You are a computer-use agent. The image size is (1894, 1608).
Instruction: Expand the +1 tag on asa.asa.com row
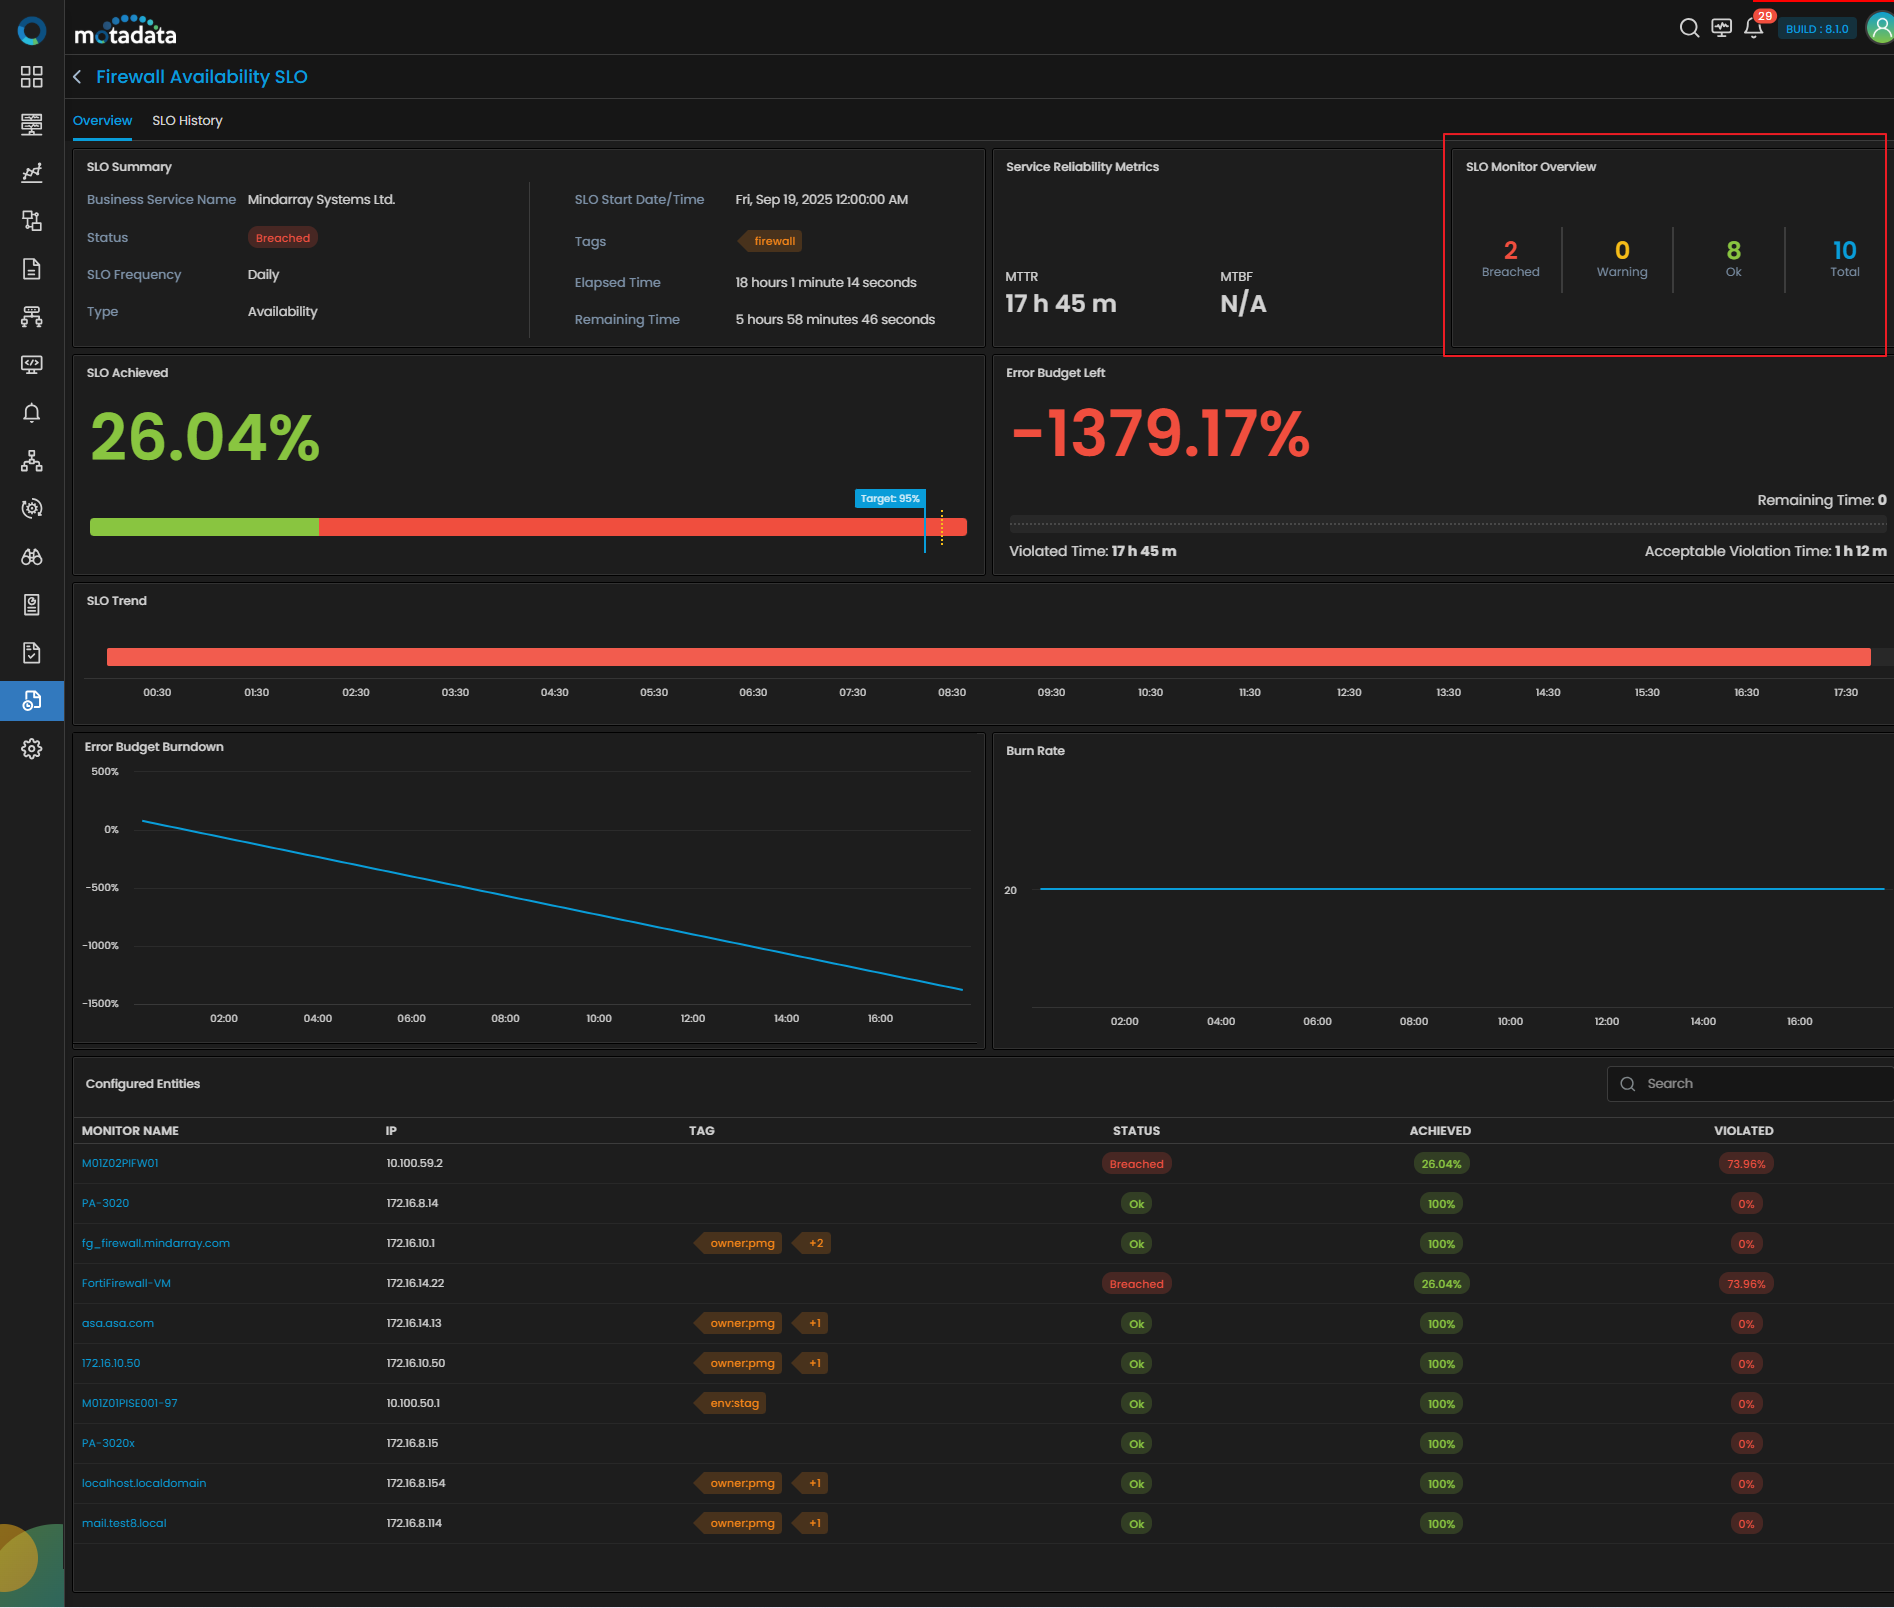(x=814, y=1323)
